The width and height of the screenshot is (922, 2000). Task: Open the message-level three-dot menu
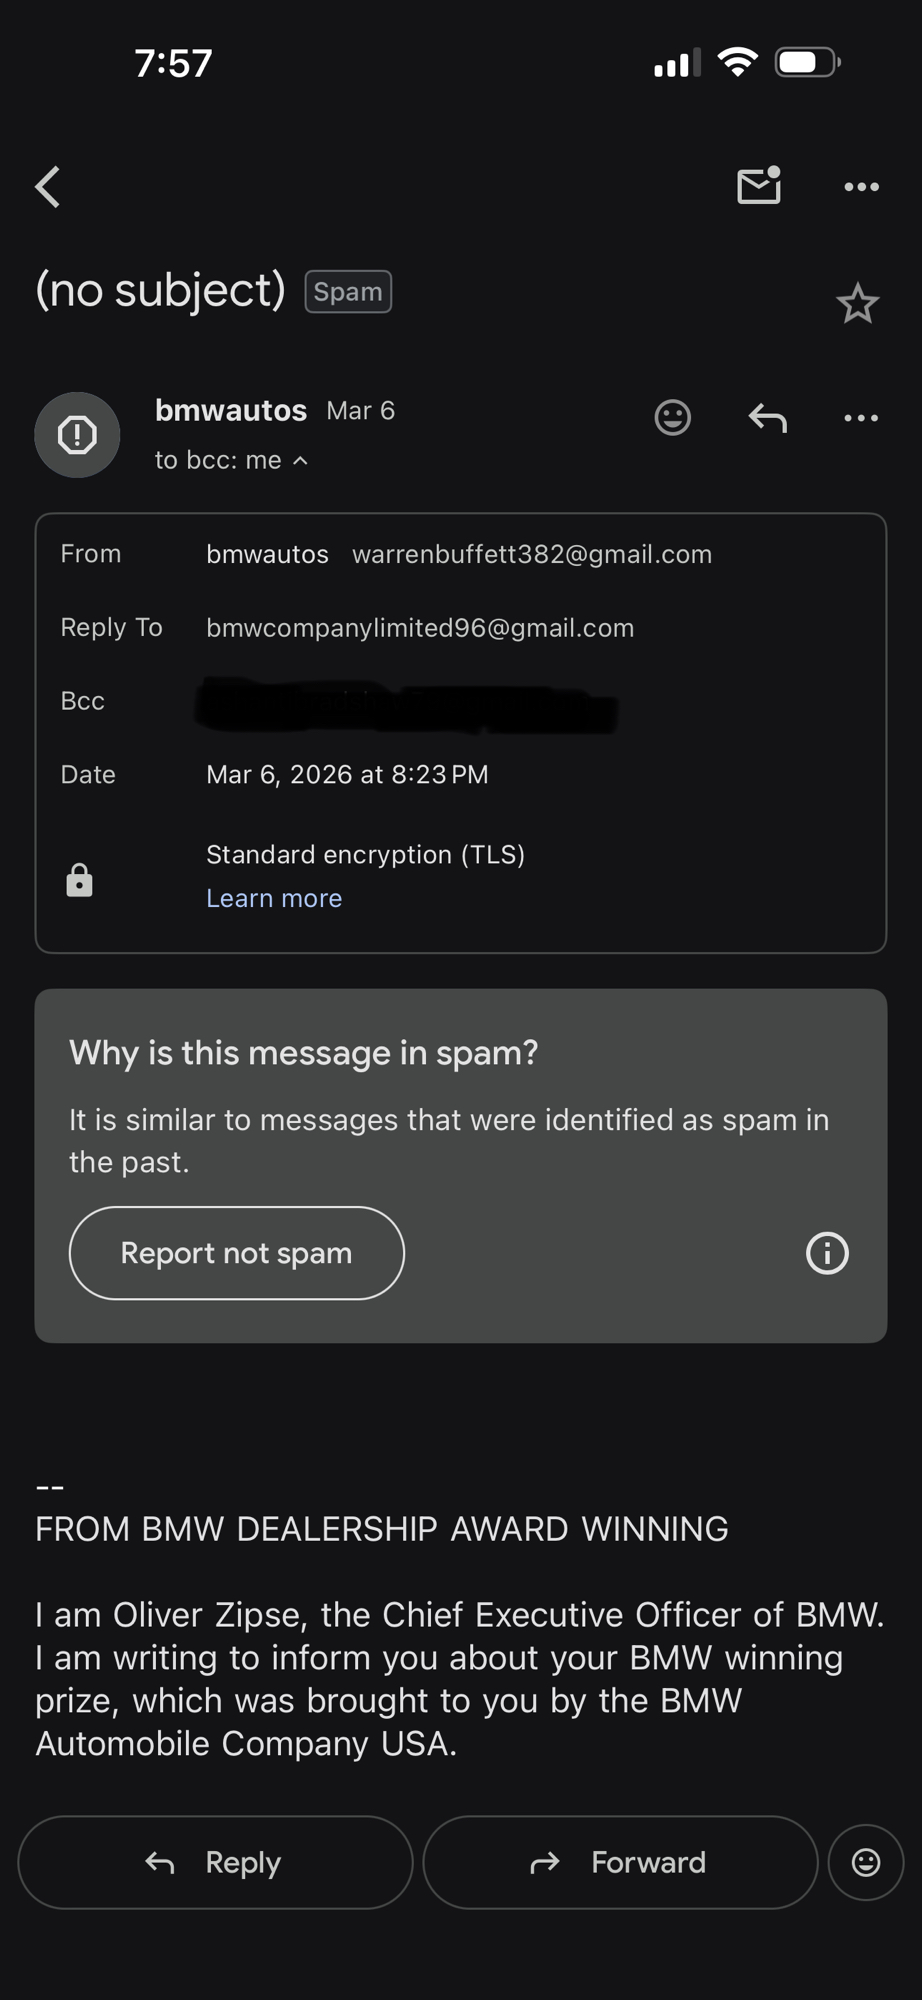[861, 418]
